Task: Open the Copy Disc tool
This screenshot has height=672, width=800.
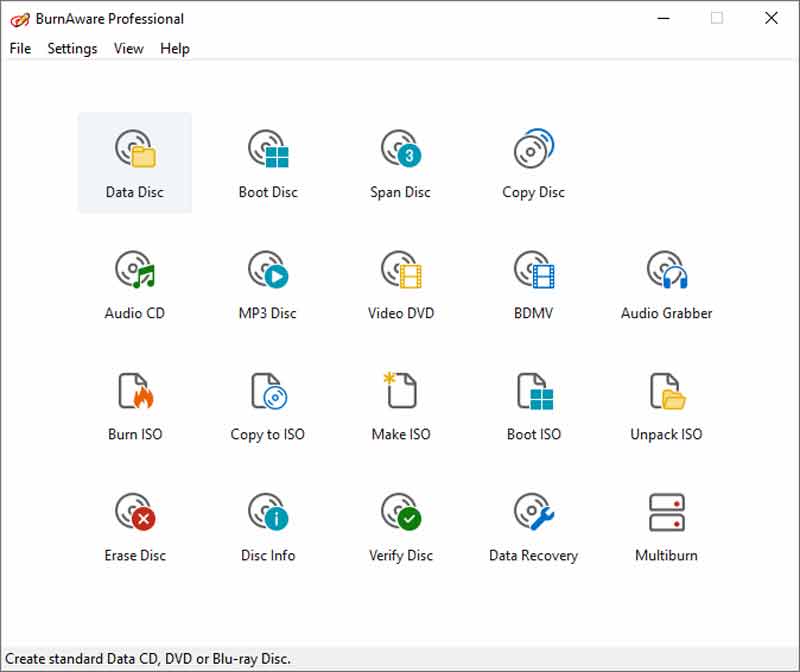Action: coord(533,151)
